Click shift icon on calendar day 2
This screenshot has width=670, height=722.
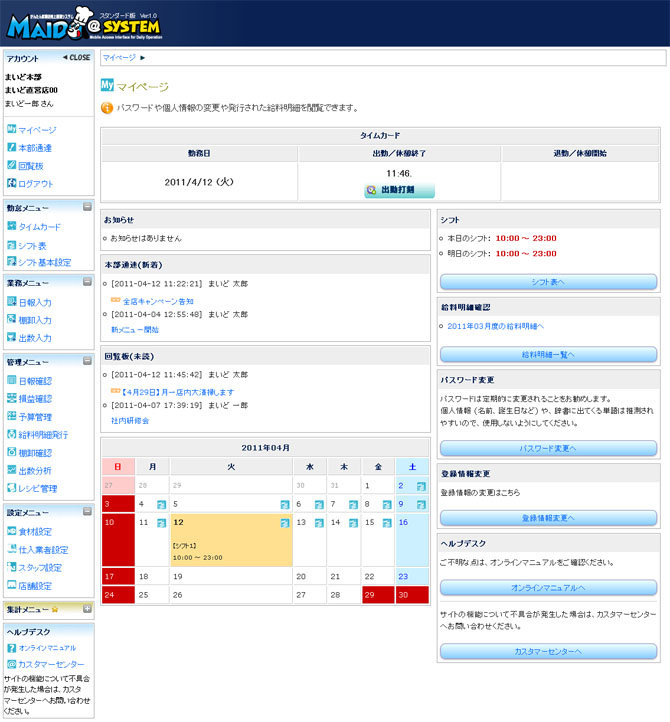tap(421, 486)
